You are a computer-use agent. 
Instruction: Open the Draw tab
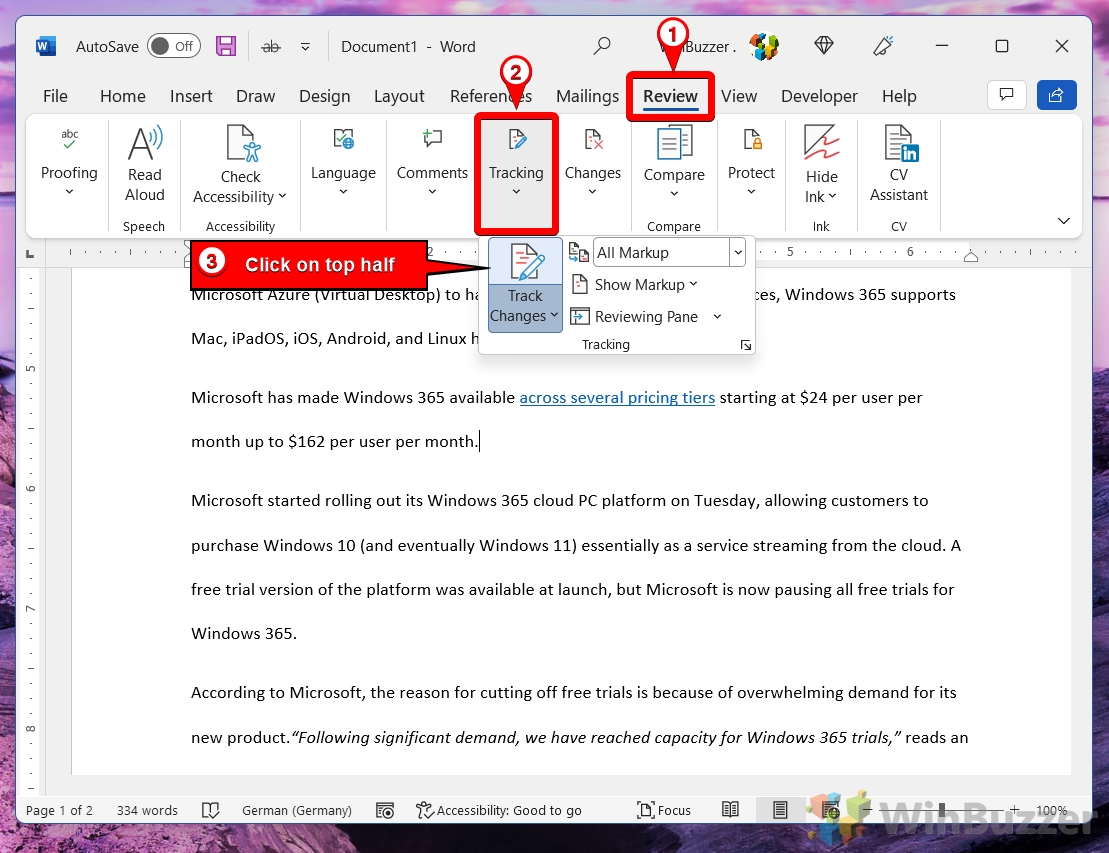(x=255, y=96)
